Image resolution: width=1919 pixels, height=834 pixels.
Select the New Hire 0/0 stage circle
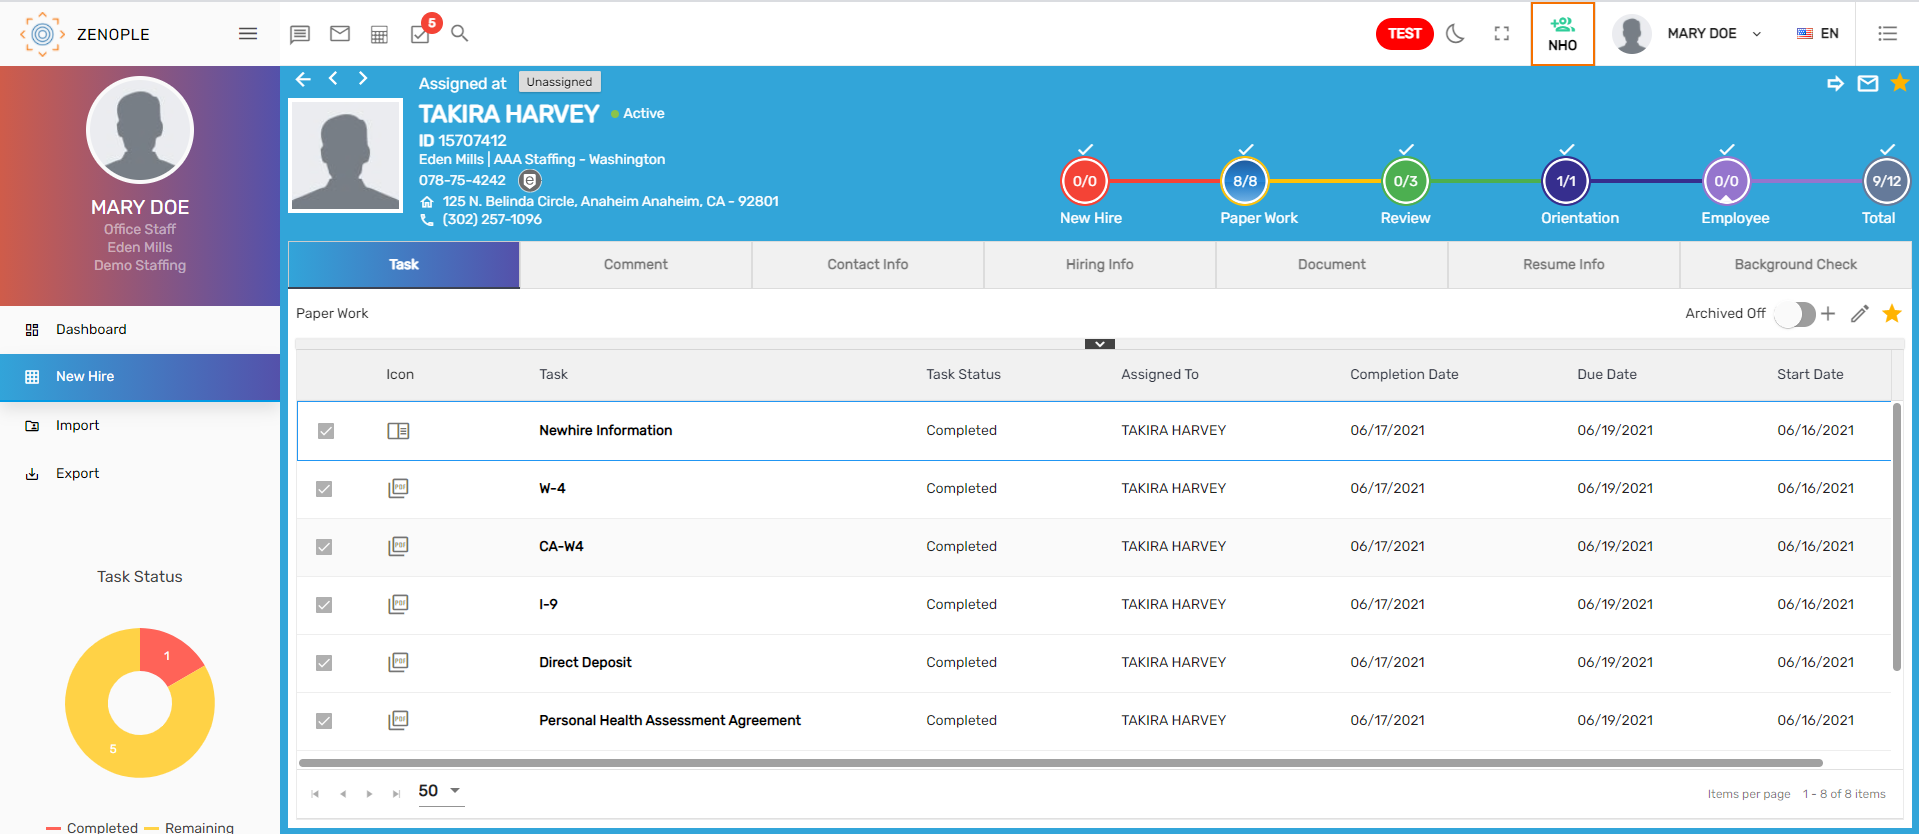pos(1085,181)
